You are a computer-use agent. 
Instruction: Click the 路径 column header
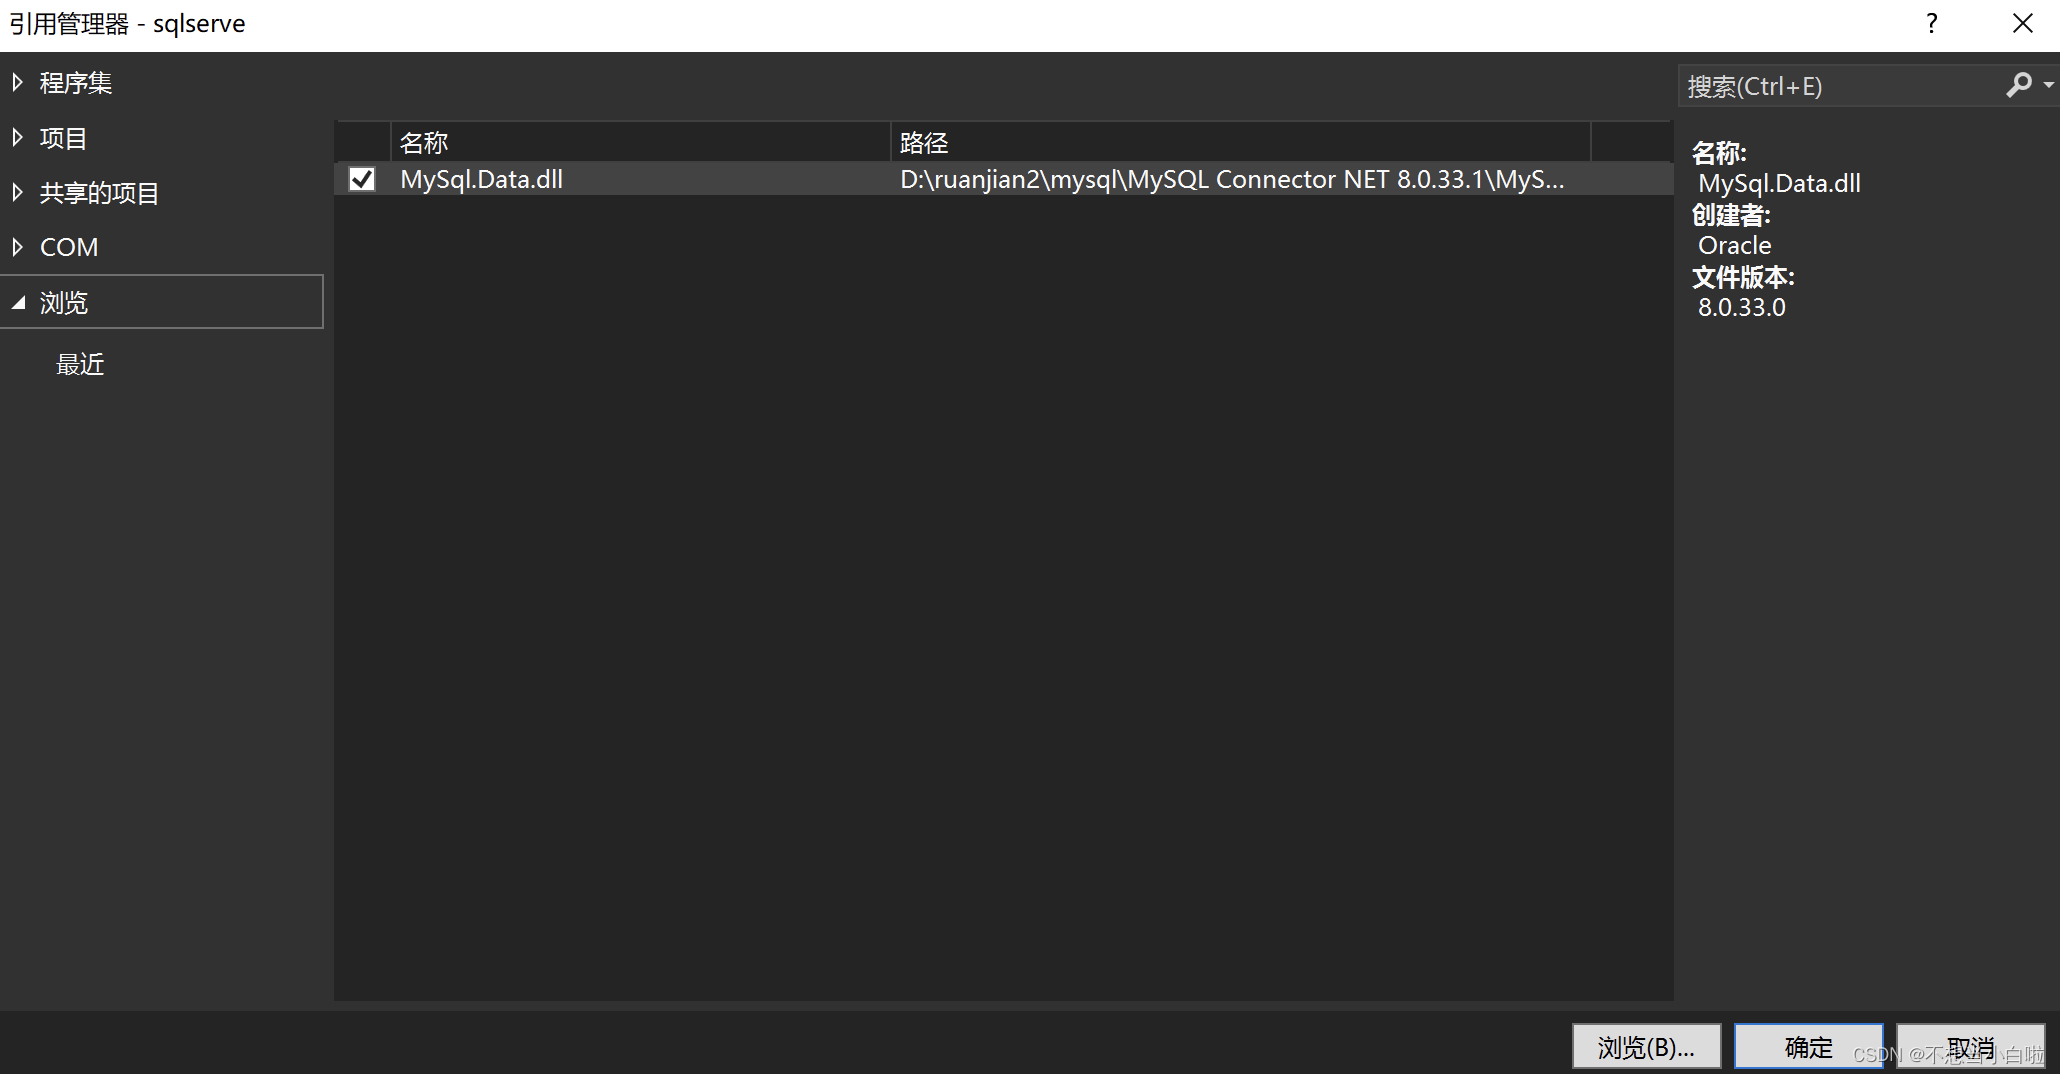922,141
